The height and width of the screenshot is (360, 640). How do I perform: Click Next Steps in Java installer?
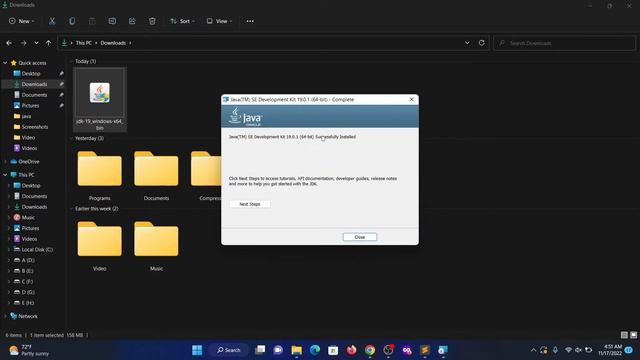[250, 204]
